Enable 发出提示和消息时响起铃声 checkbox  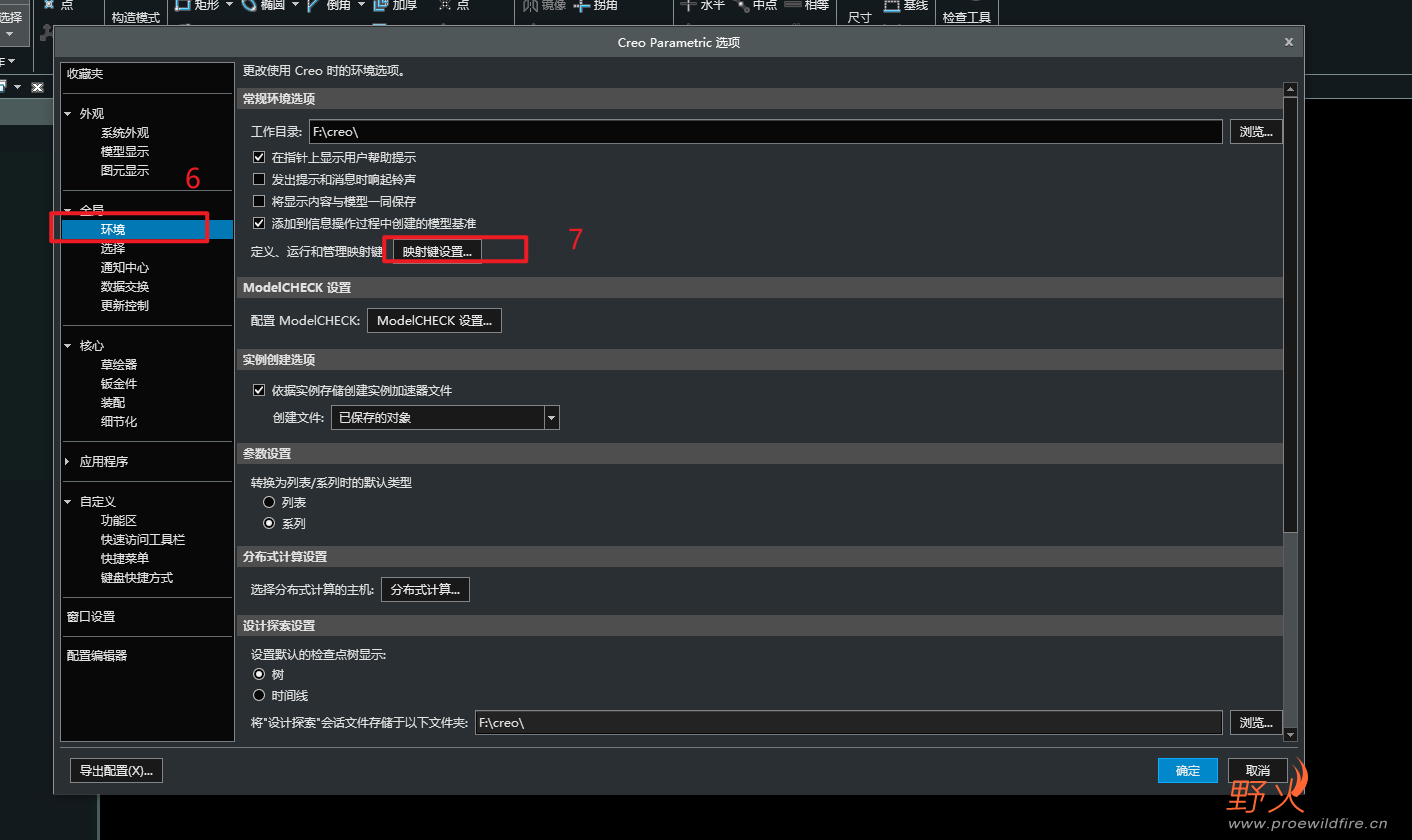(259, 180)
